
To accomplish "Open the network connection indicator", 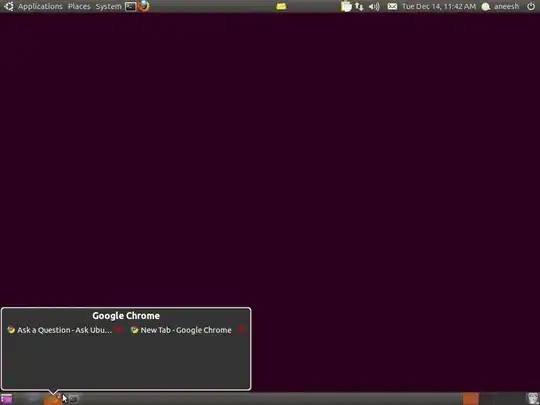I will click(x=359, y=6).
